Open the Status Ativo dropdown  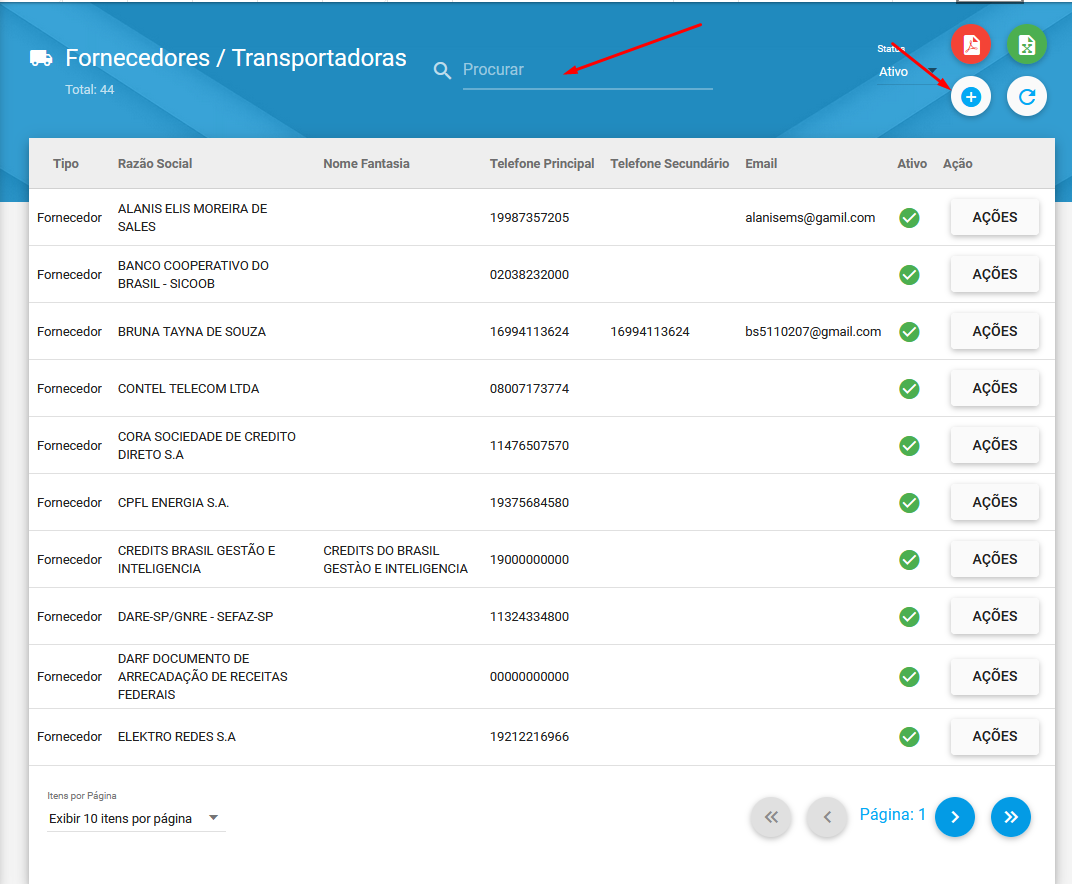(909, 72)
